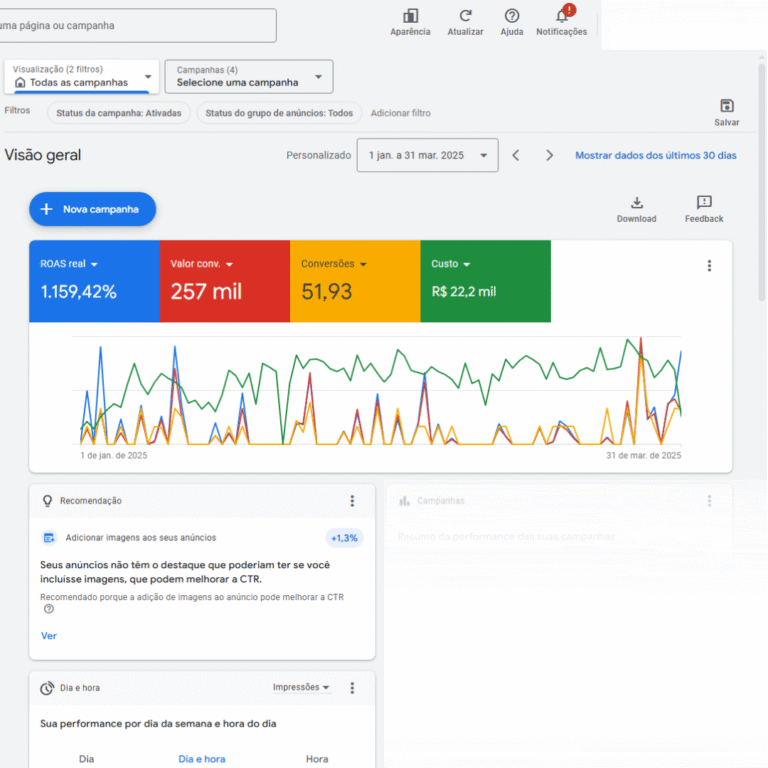Viewport: 768px width, 768px height.
Task: Click the page or campaign search field
Action: point(137,25)
